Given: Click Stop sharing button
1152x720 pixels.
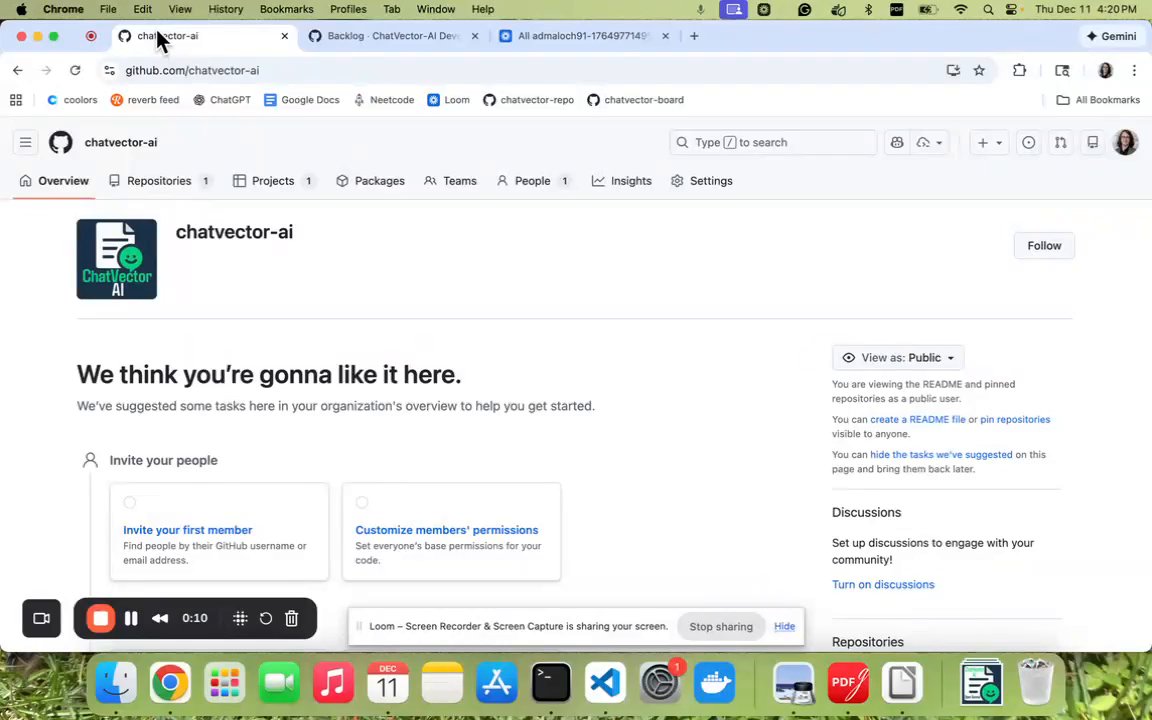Looking at the screenshot, I should pyautogui.click(x=721, y=627).
